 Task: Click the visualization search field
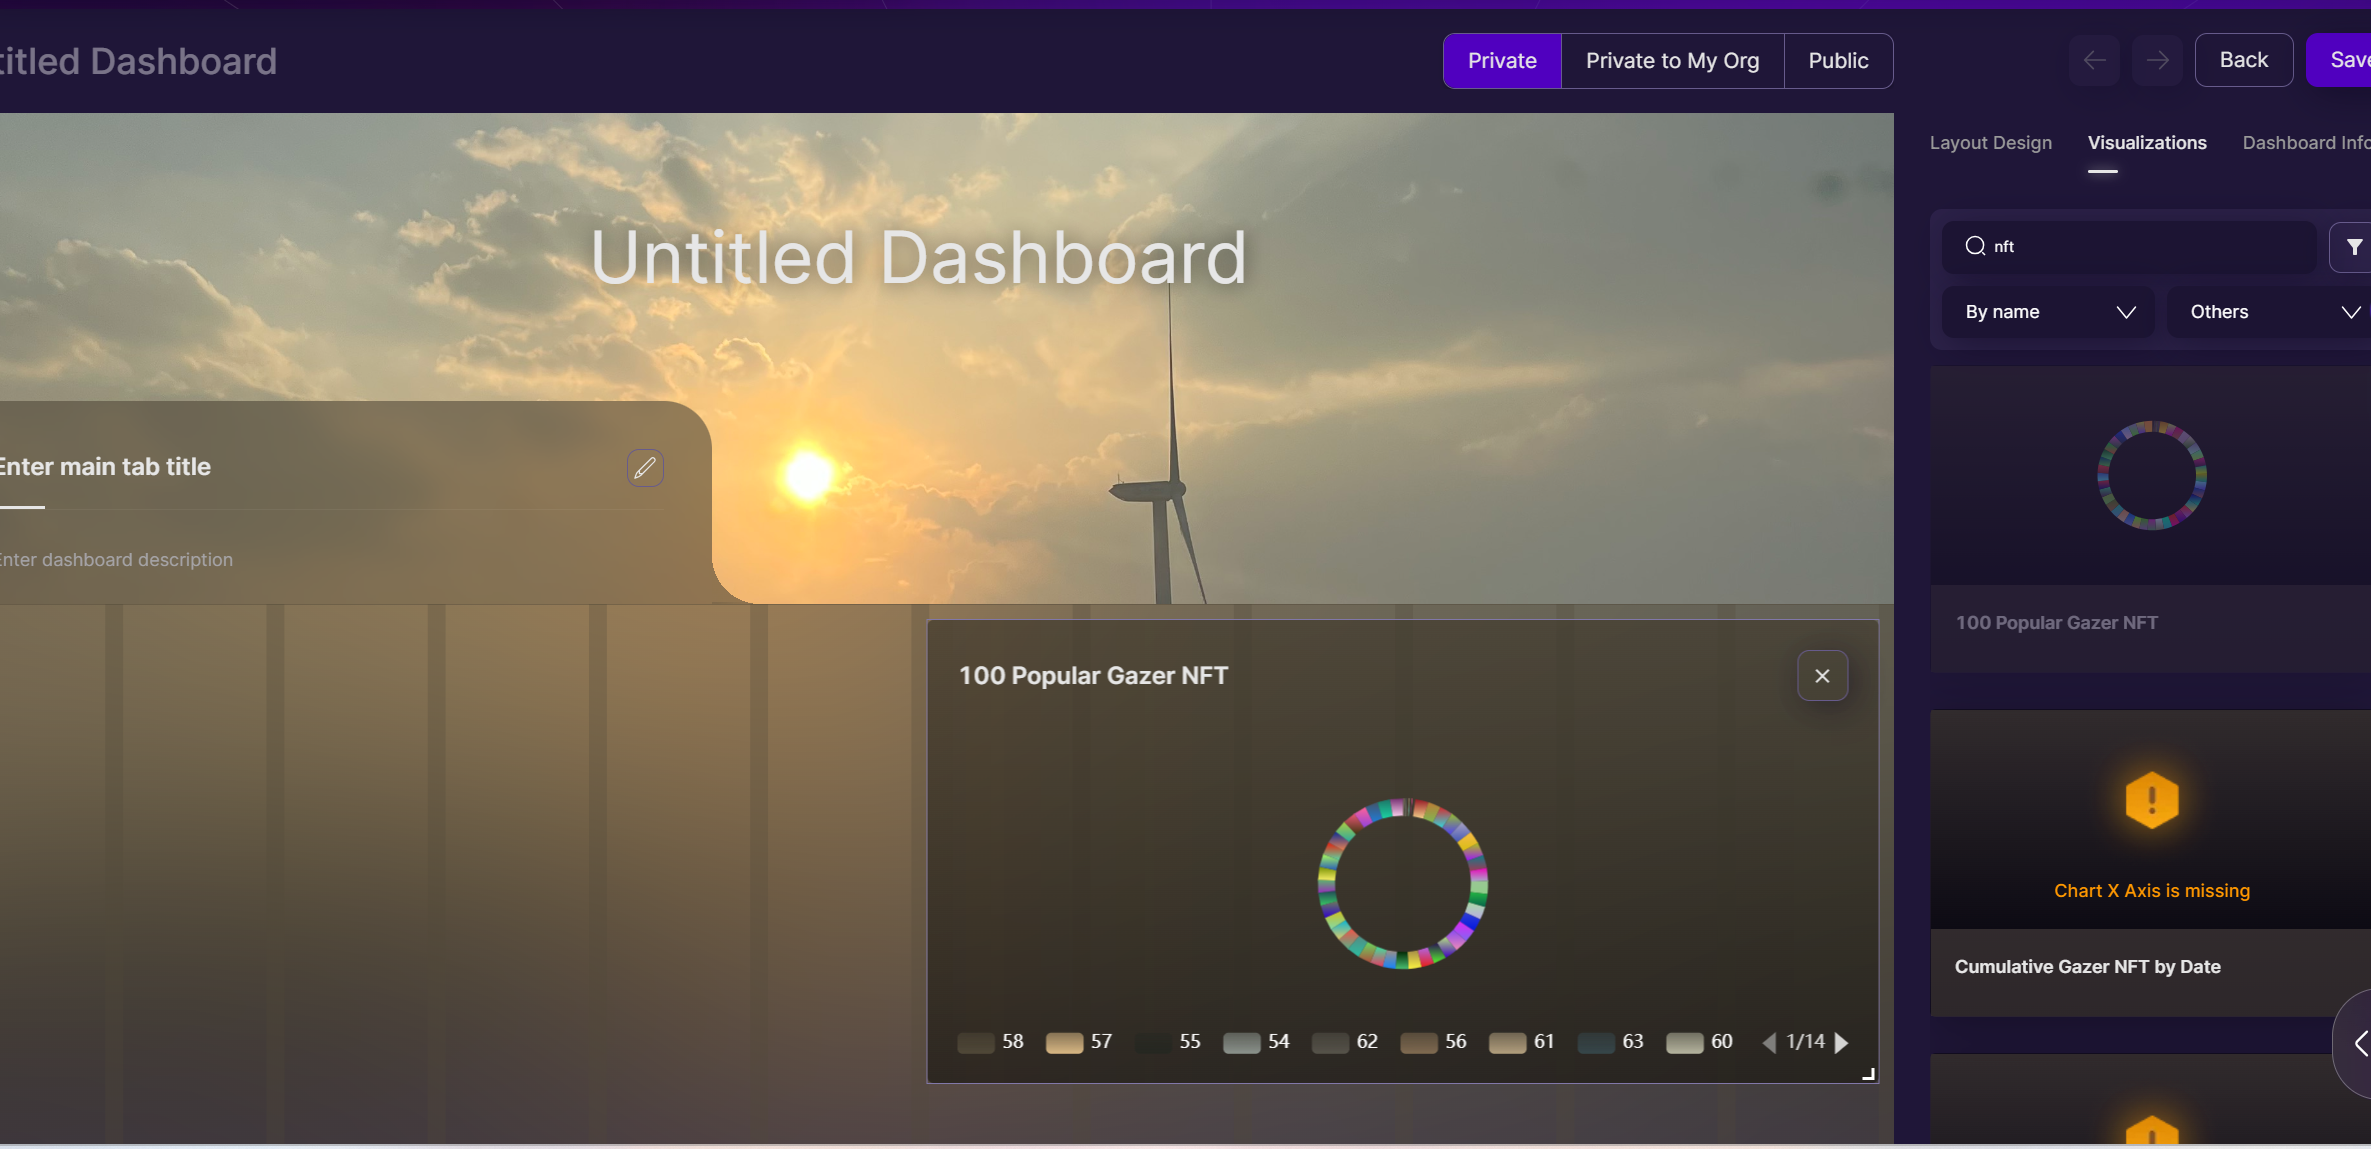point(2129,247)
